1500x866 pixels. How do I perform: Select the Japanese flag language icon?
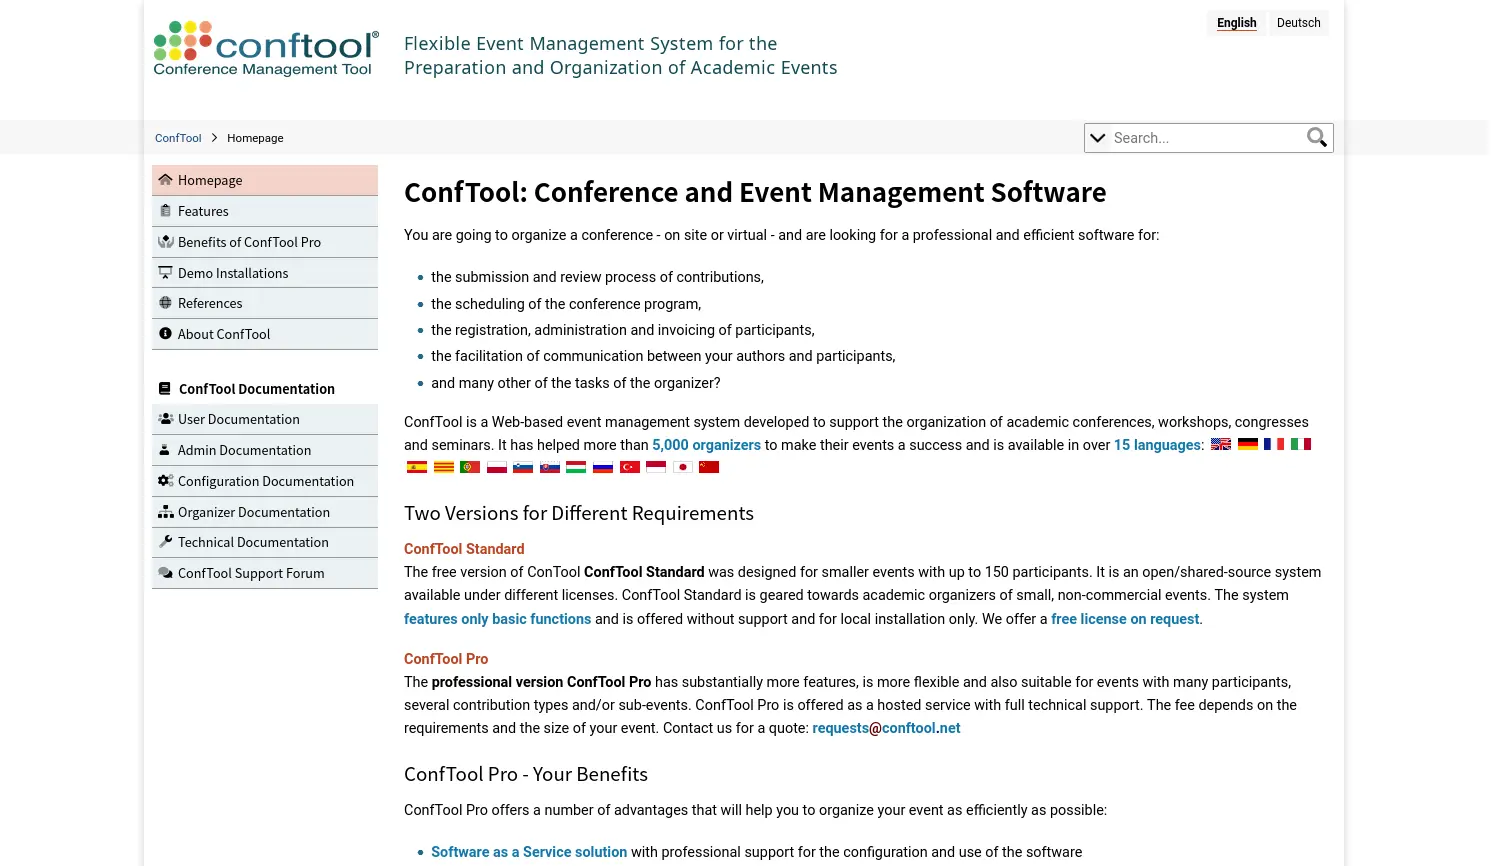click(682, 467)
